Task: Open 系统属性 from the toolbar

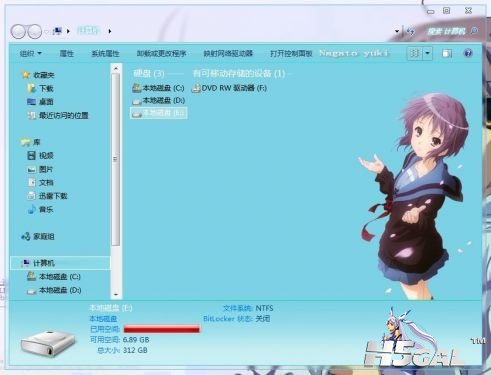Action: tap(105, 53)
